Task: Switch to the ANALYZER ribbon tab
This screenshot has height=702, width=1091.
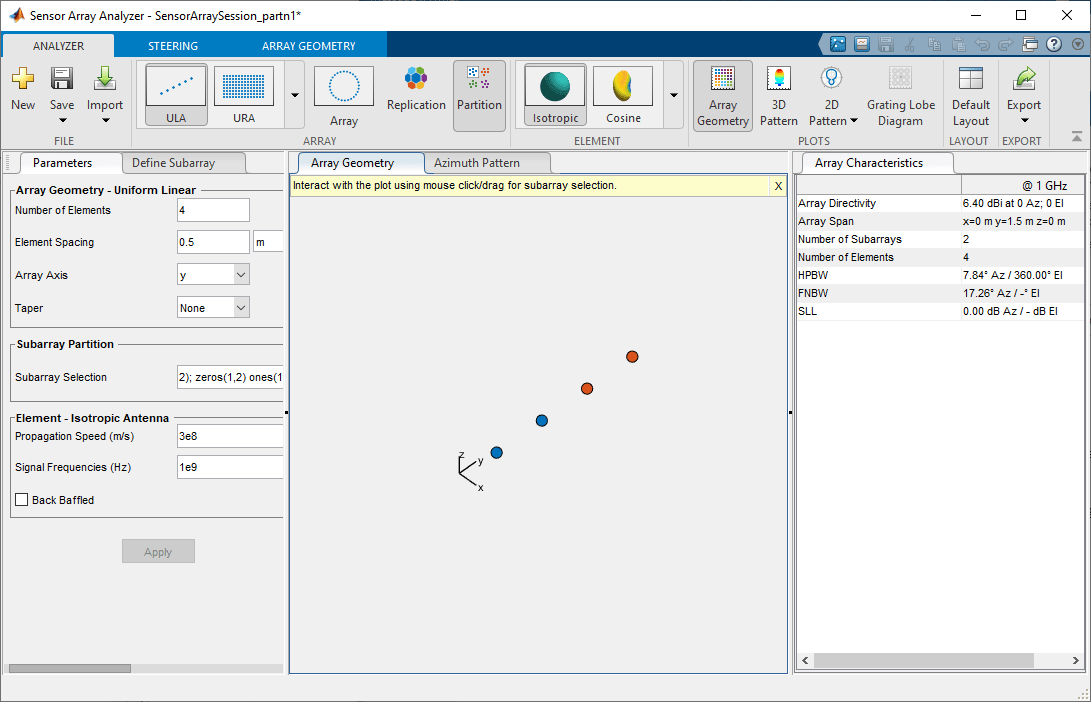Action: point(58,46)
